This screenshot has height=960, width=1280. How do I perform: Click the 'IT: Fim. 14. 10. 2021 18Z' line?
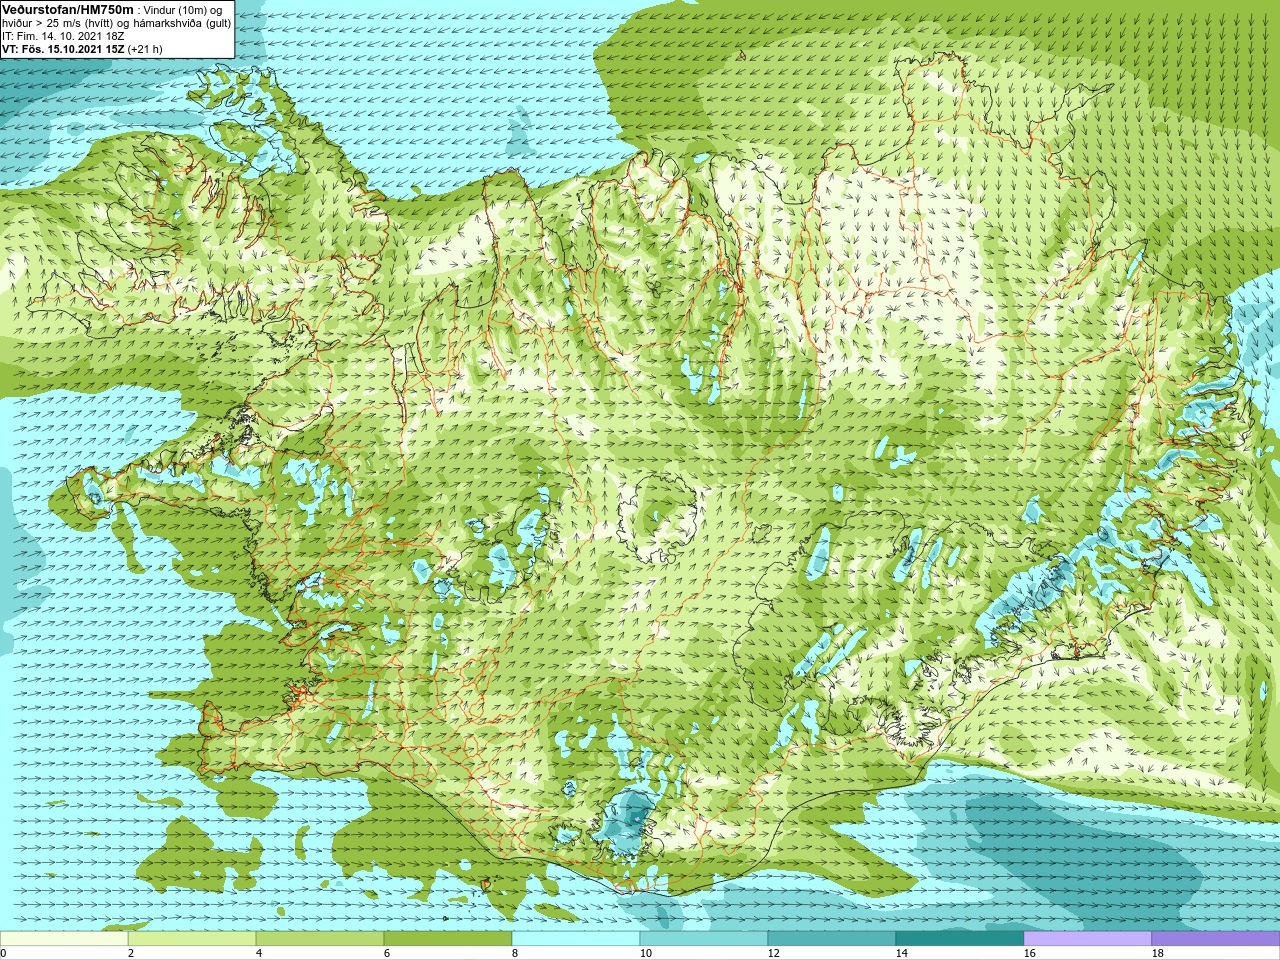coord(63,36)
